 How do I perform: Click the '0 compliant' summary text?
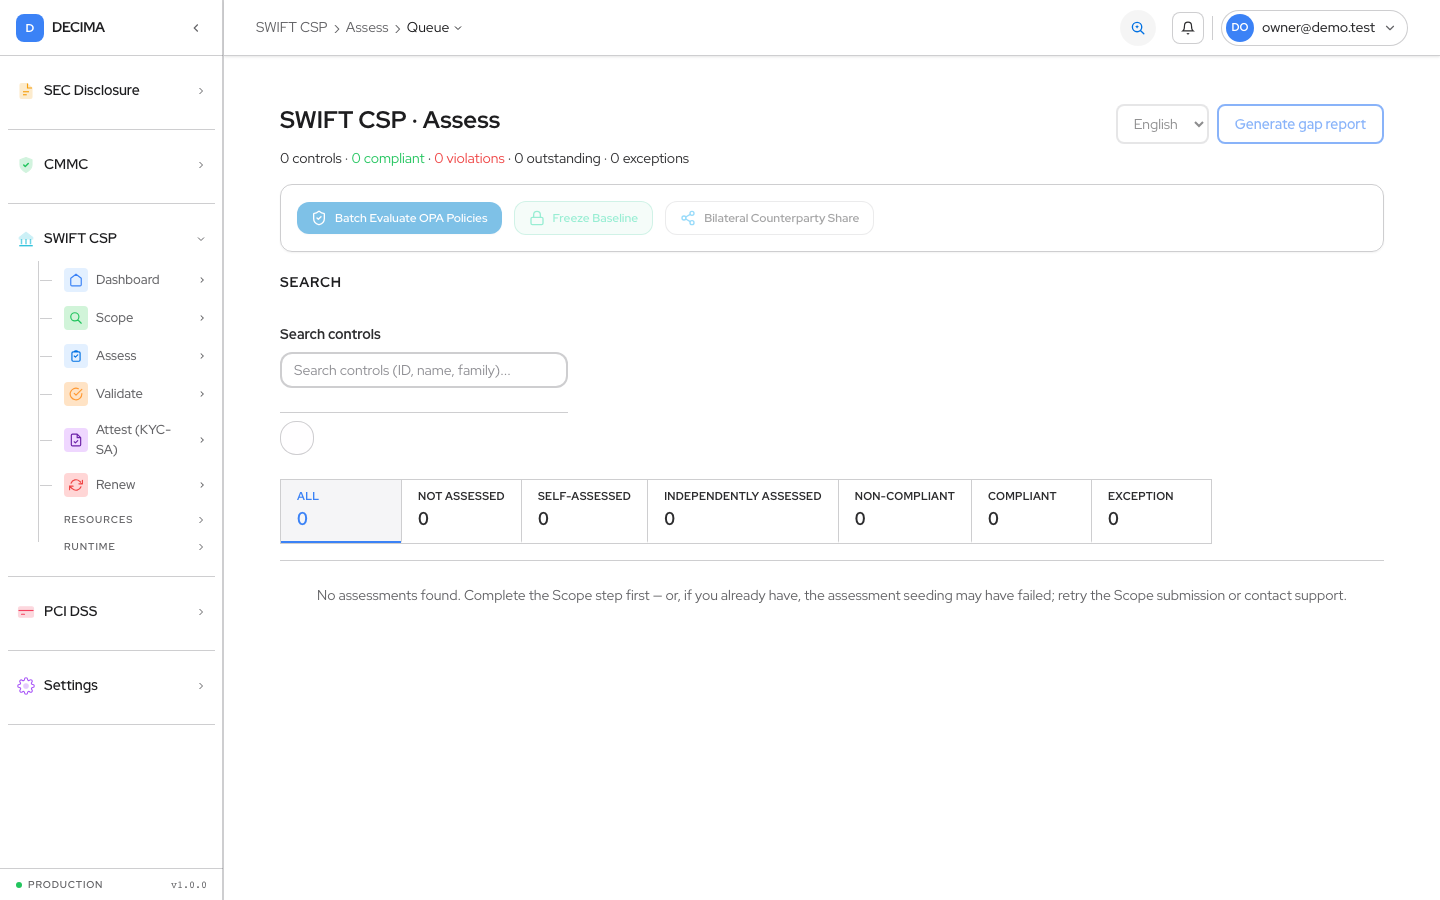388,159
